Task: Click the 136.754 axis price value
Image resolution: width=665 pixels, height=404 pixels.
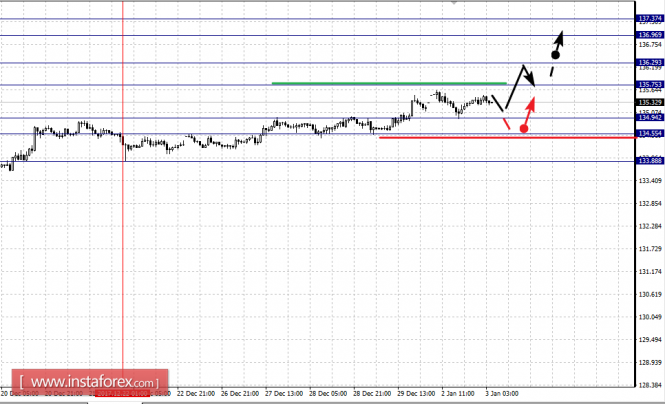Action: point(650,45)
